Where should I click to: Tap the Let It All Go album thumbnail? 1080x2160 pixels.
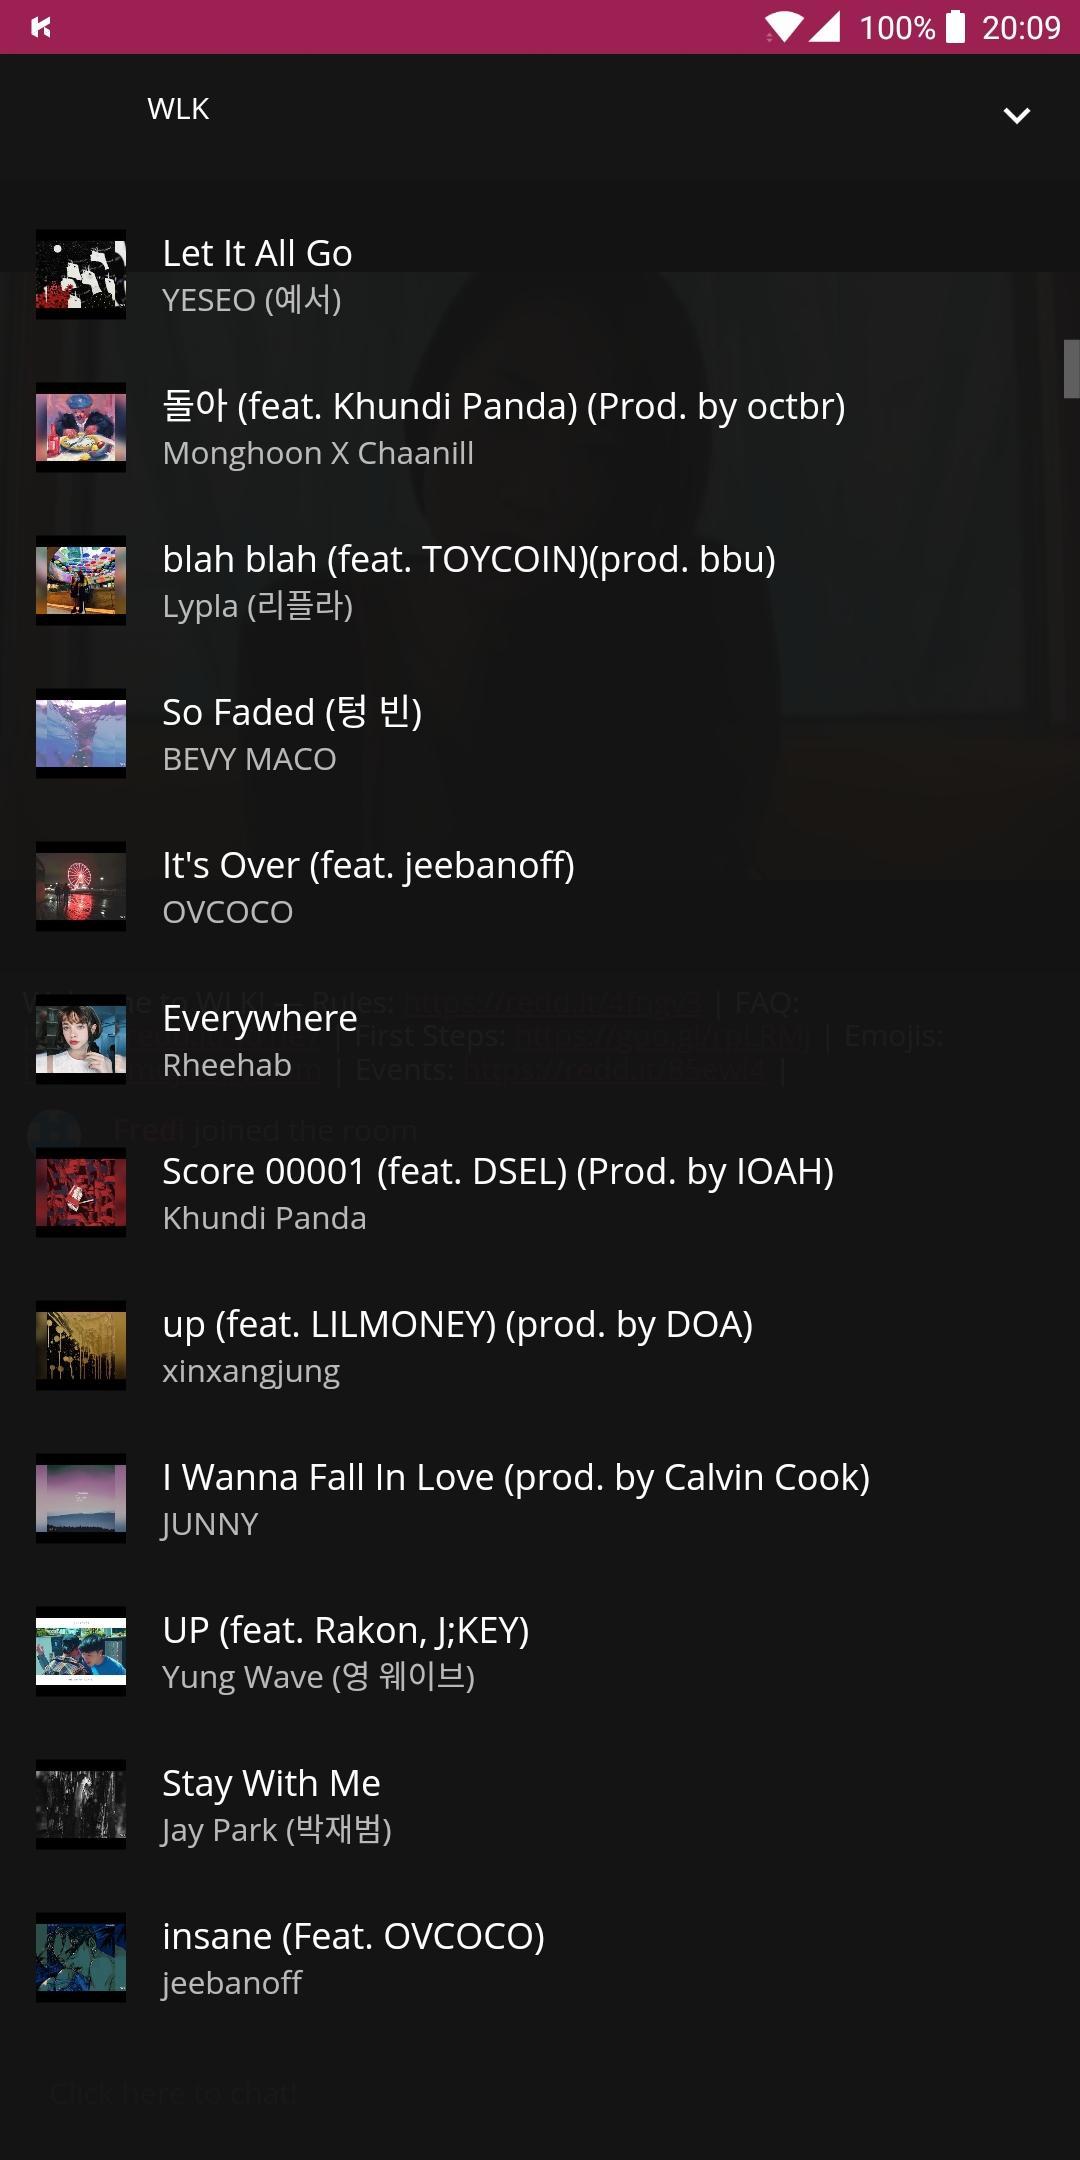pos(81,274)
